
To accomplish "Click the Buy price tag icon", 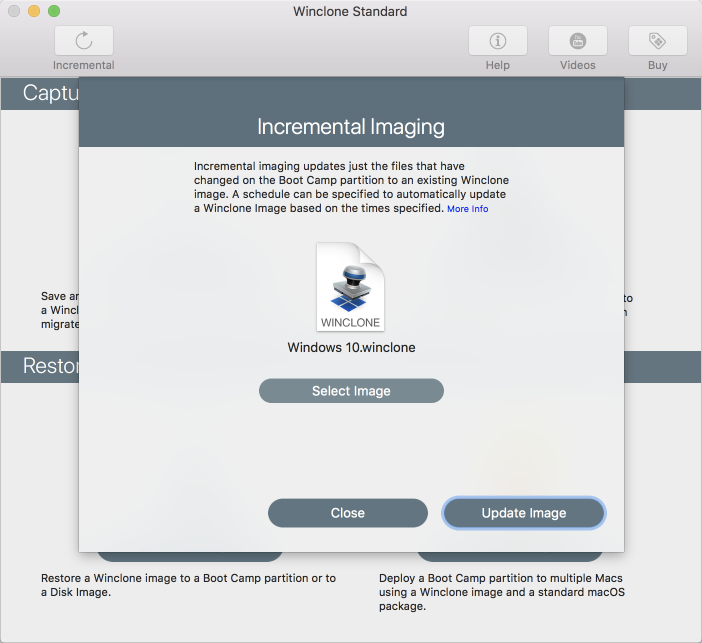I will 657,41.
